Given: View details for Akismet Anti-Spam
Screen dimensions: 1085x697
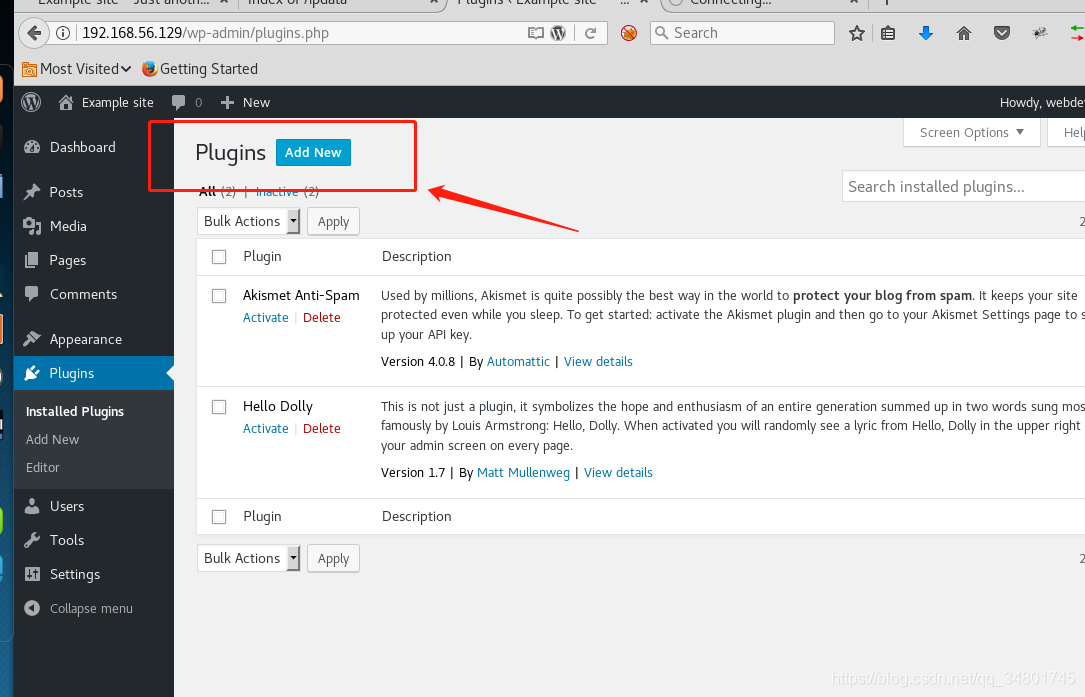Looking at the screenshot, I should [598, 361].
